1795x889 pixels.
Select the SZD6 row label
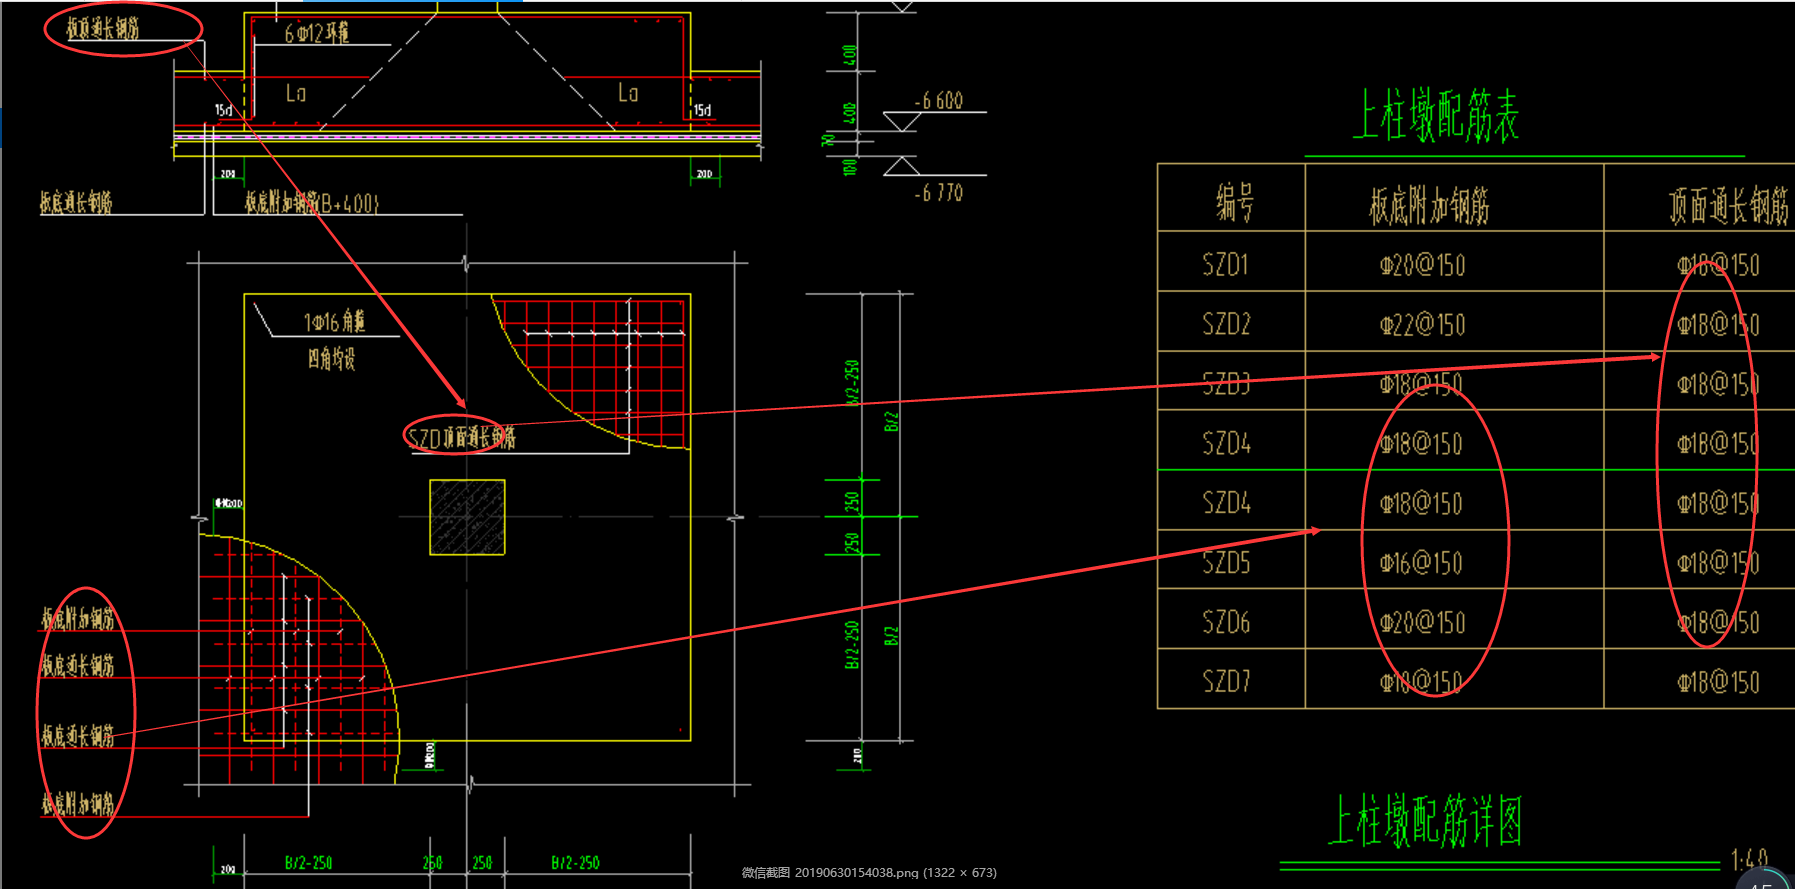click(x=1226, y=622)
